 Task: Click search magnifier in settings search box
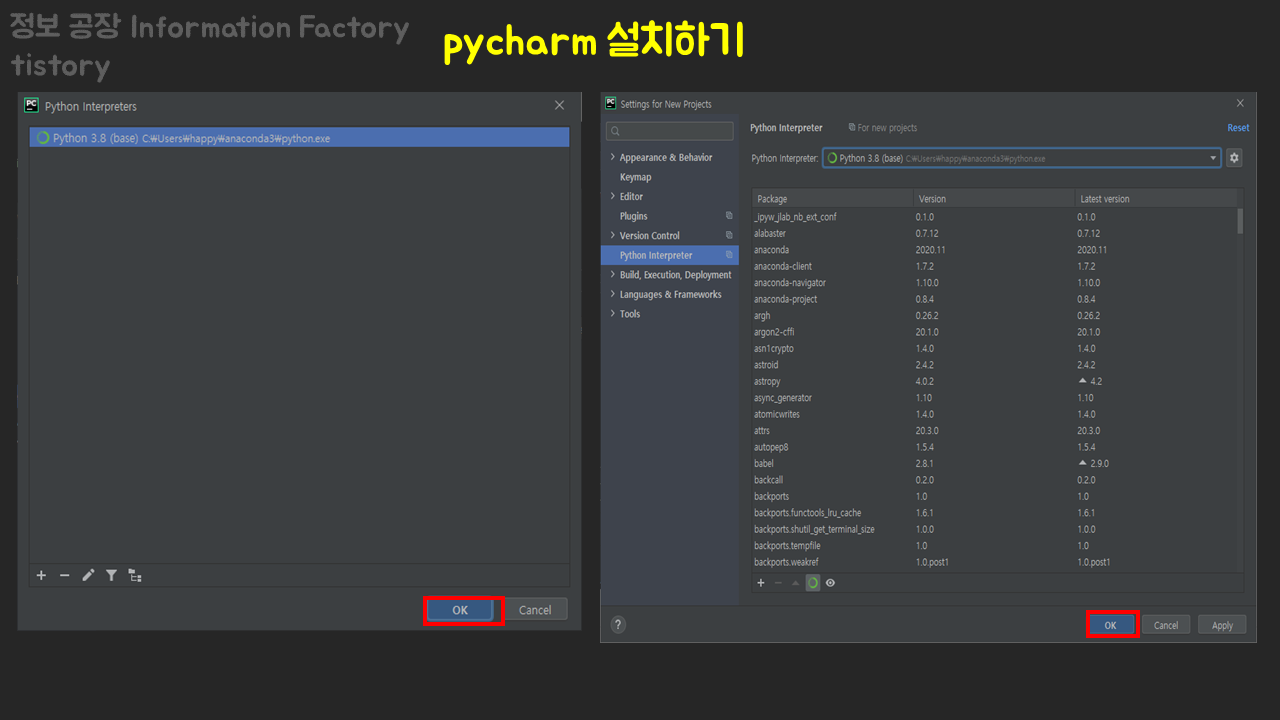[x=615, y=131]
